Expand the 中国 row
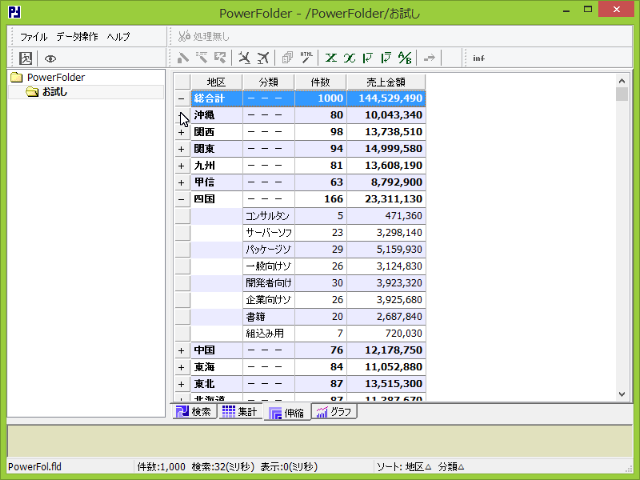Image resolution: width=640 pixels, height=480 pixels. coord(181,350)
